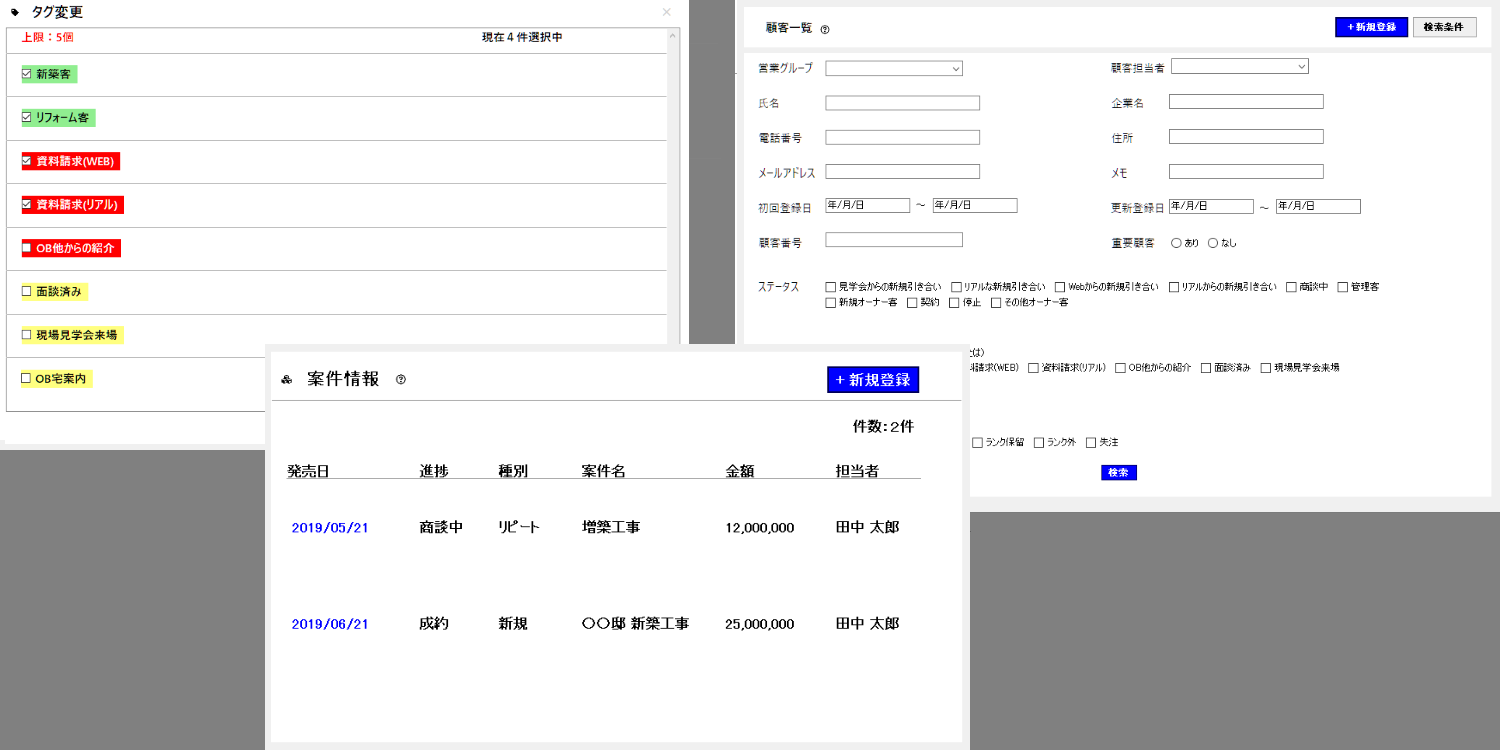This screenshot has width=1500, height=750.
Task: Click the 電話番号 input field
Action: pyautogui.click(x=902, y=137)
